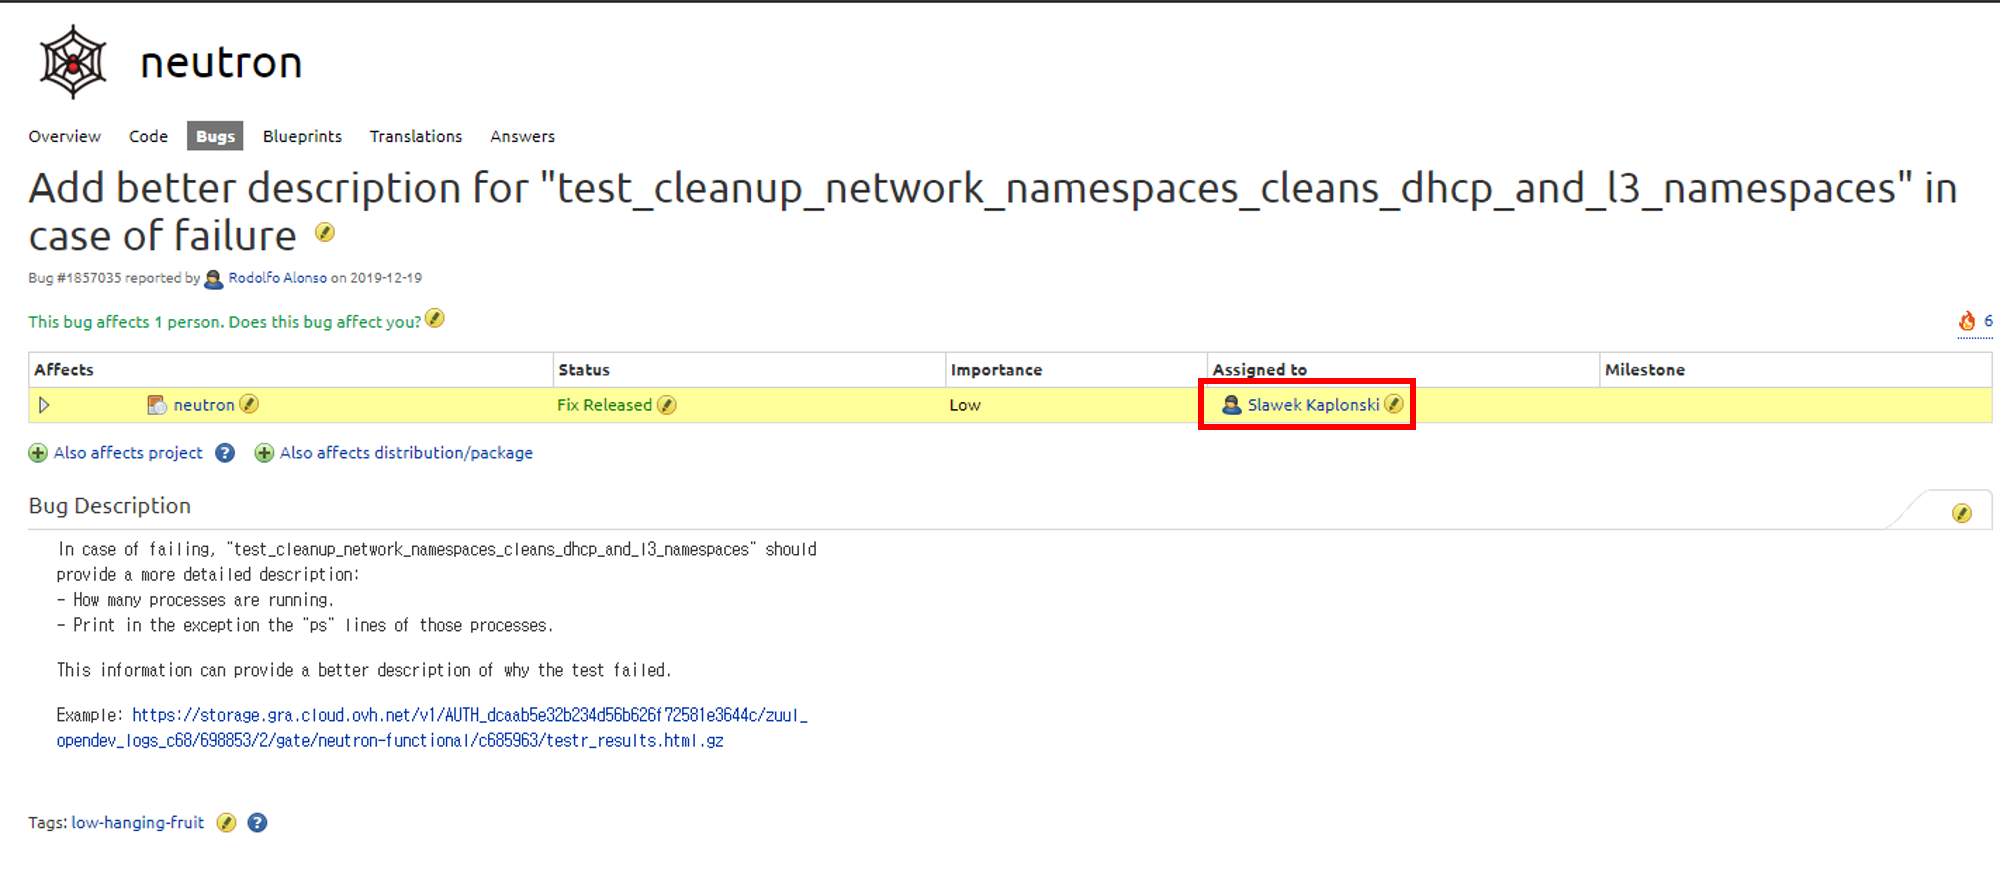
Task: Click the 'Importance' column header
Action: [996, 370]
